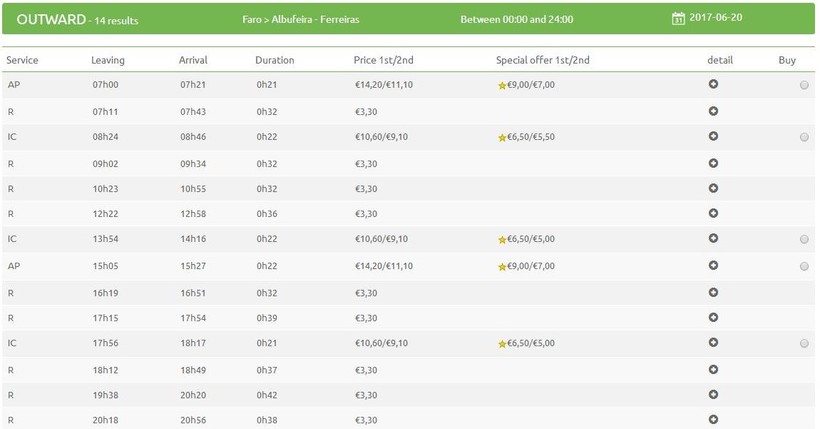This screenshot has width=820, height=429.
Task: Expand details for the 12h22 R train
Action: click(713, 213)
